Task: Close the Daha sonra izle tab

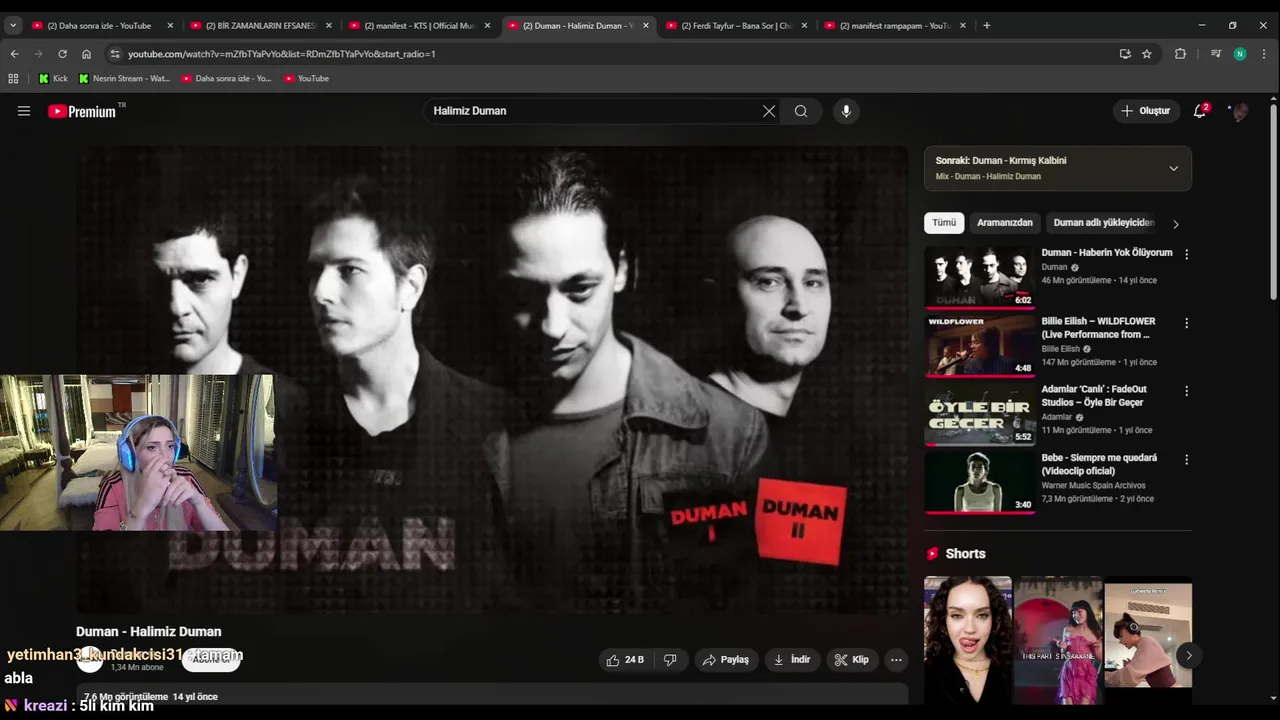Action: pyautogui.click(x=170, y=26)
